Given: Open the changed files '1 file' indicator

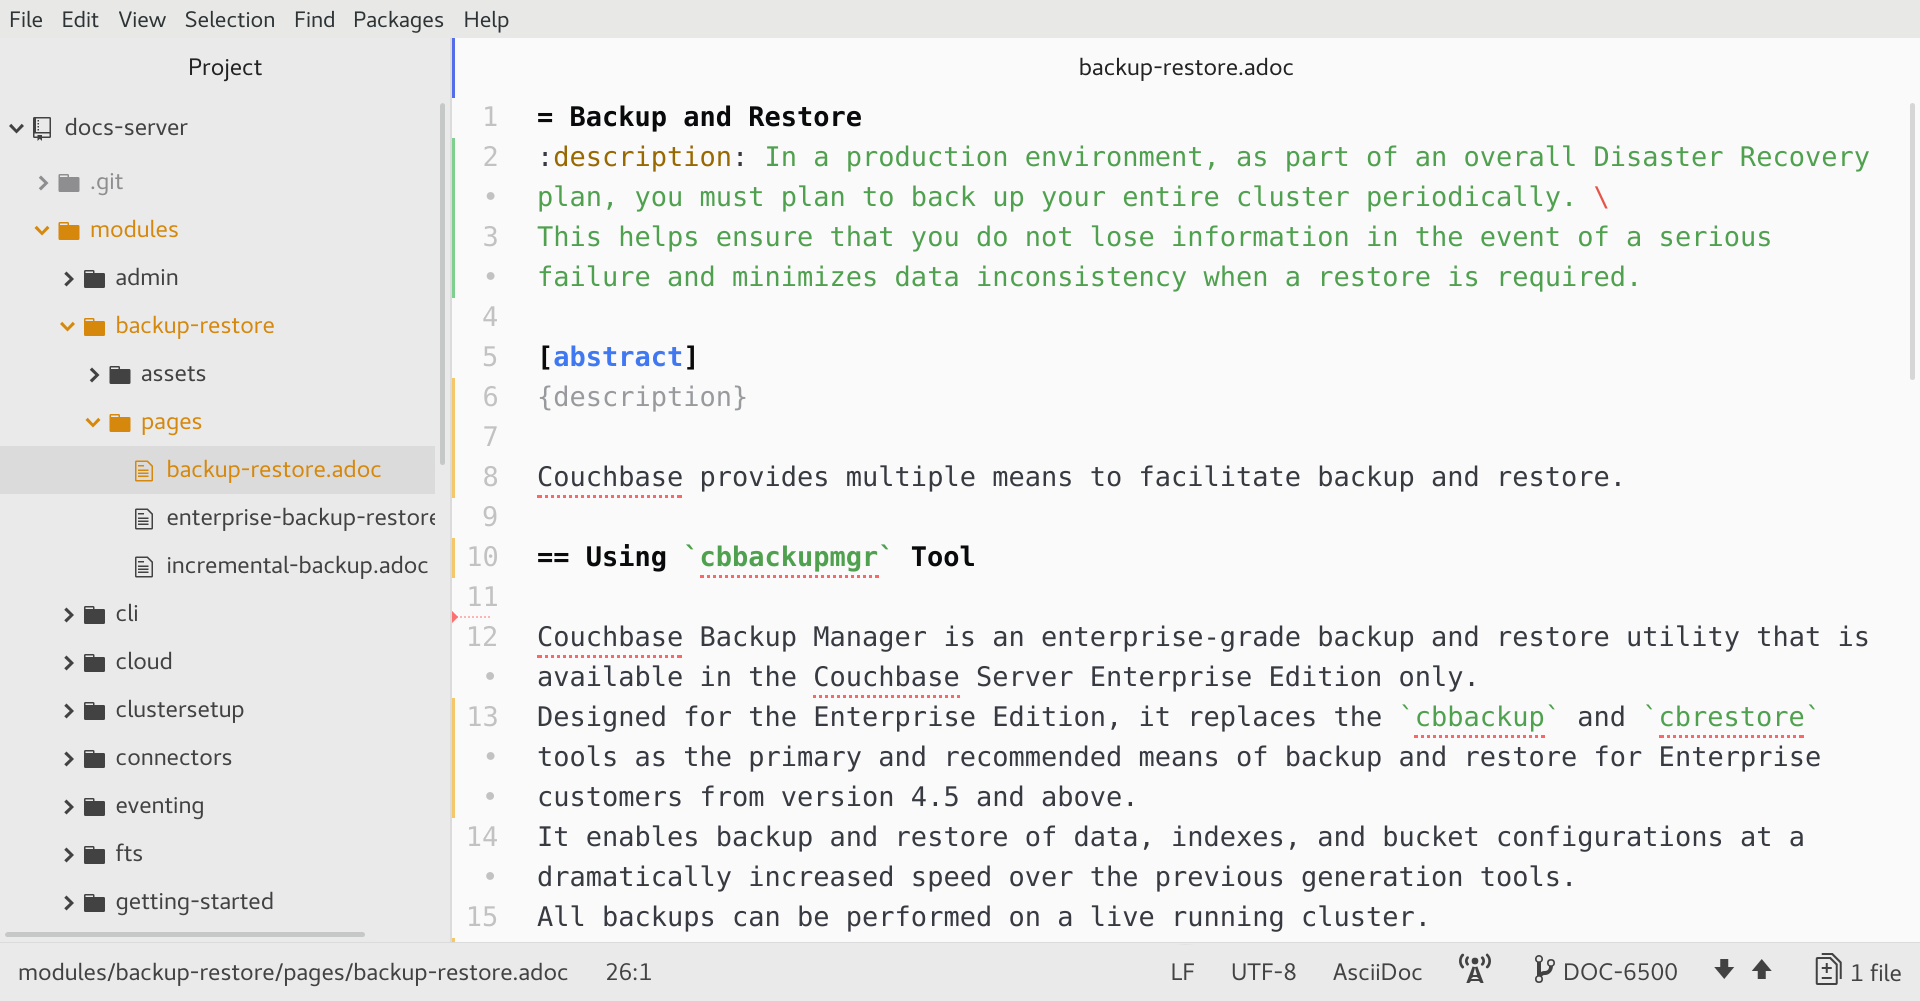Looking at the screenshot, I should [1858, 971].
